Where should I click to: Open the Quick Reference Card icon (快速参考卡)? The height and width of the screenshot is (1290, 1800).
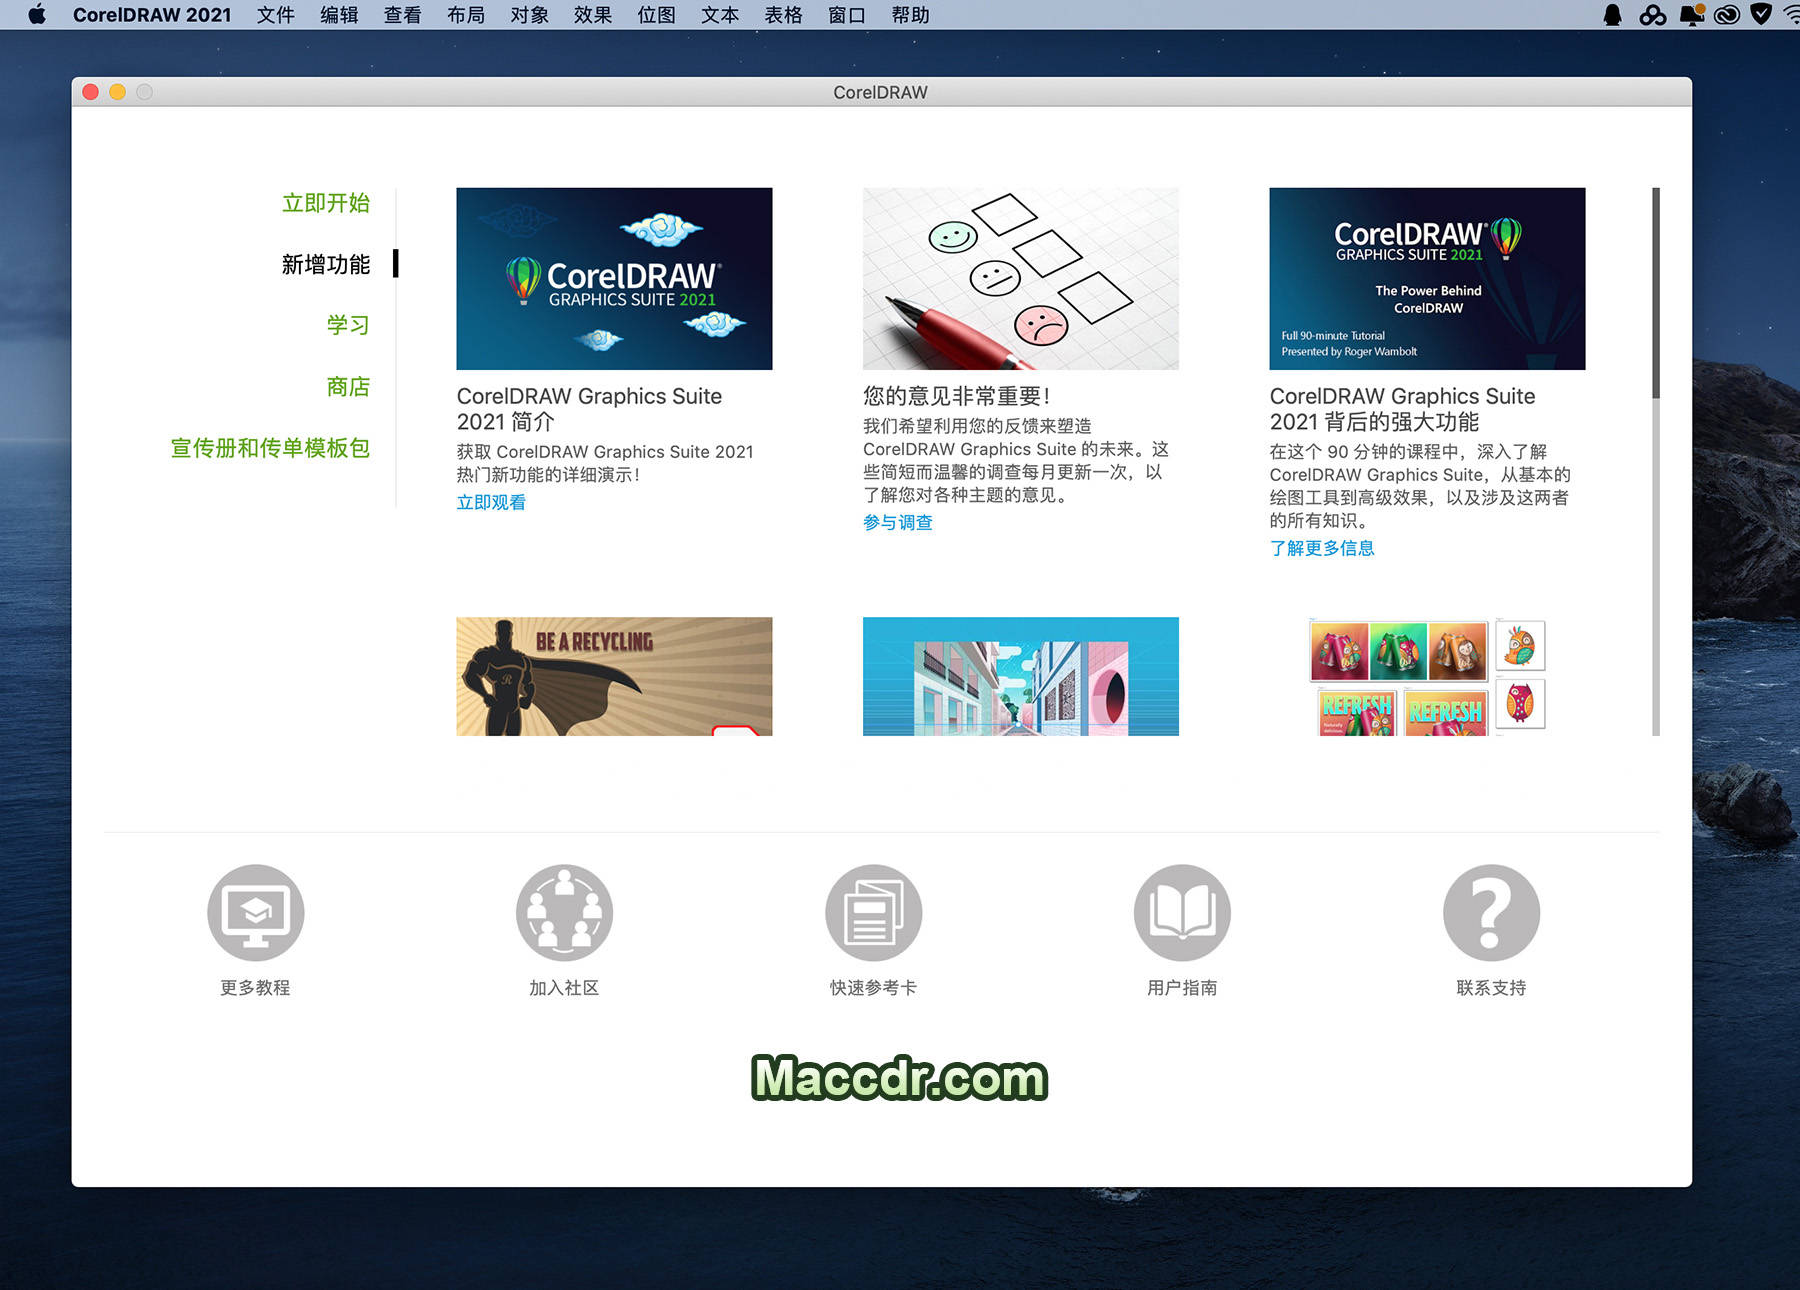873,913
